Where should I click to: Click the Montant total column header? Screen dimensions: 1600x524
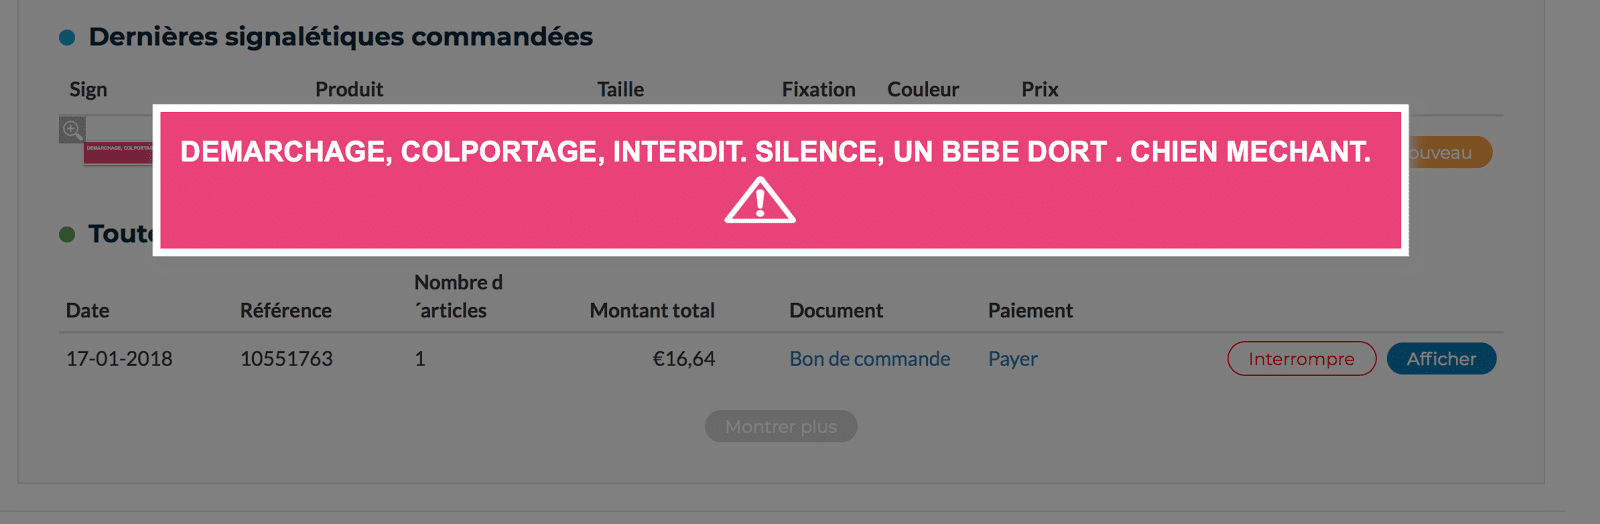click(x=652, y=311)
